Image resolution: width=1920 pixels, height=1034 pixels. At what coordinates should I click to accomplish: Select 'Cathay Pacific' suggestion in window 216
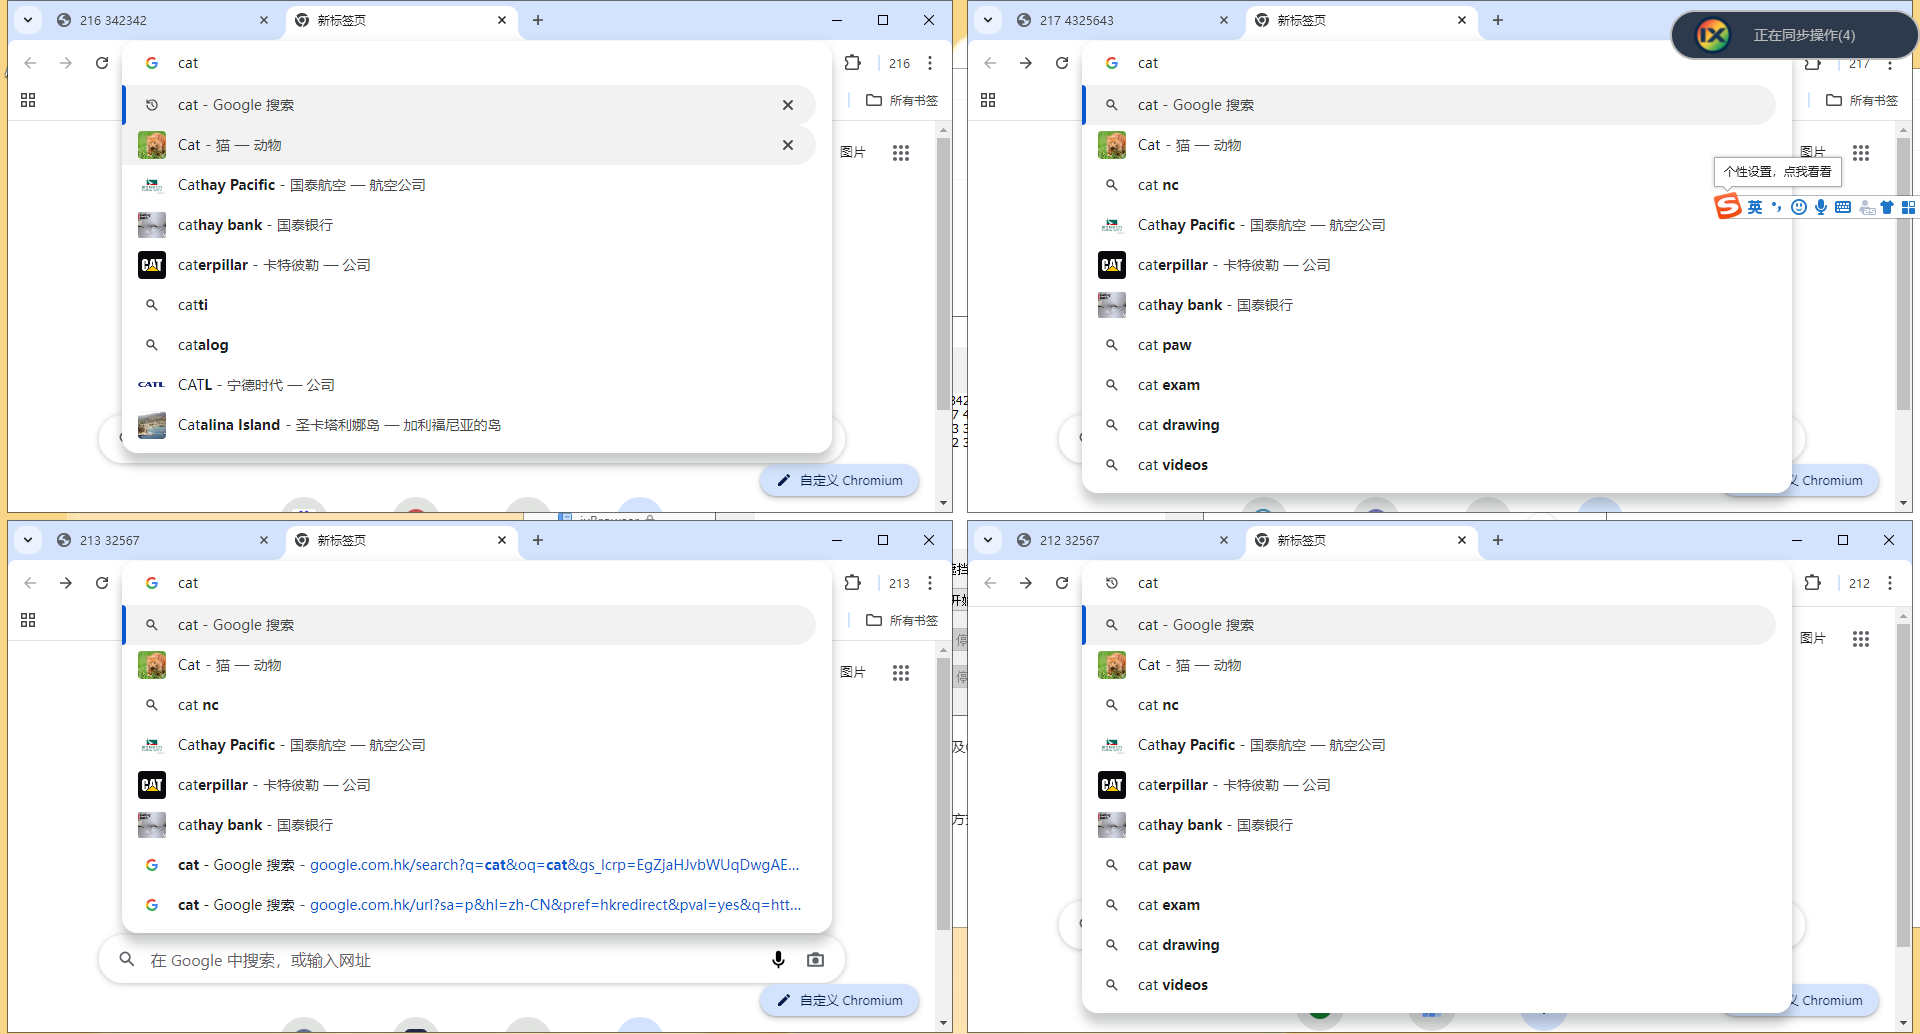(x=470, y=185)
